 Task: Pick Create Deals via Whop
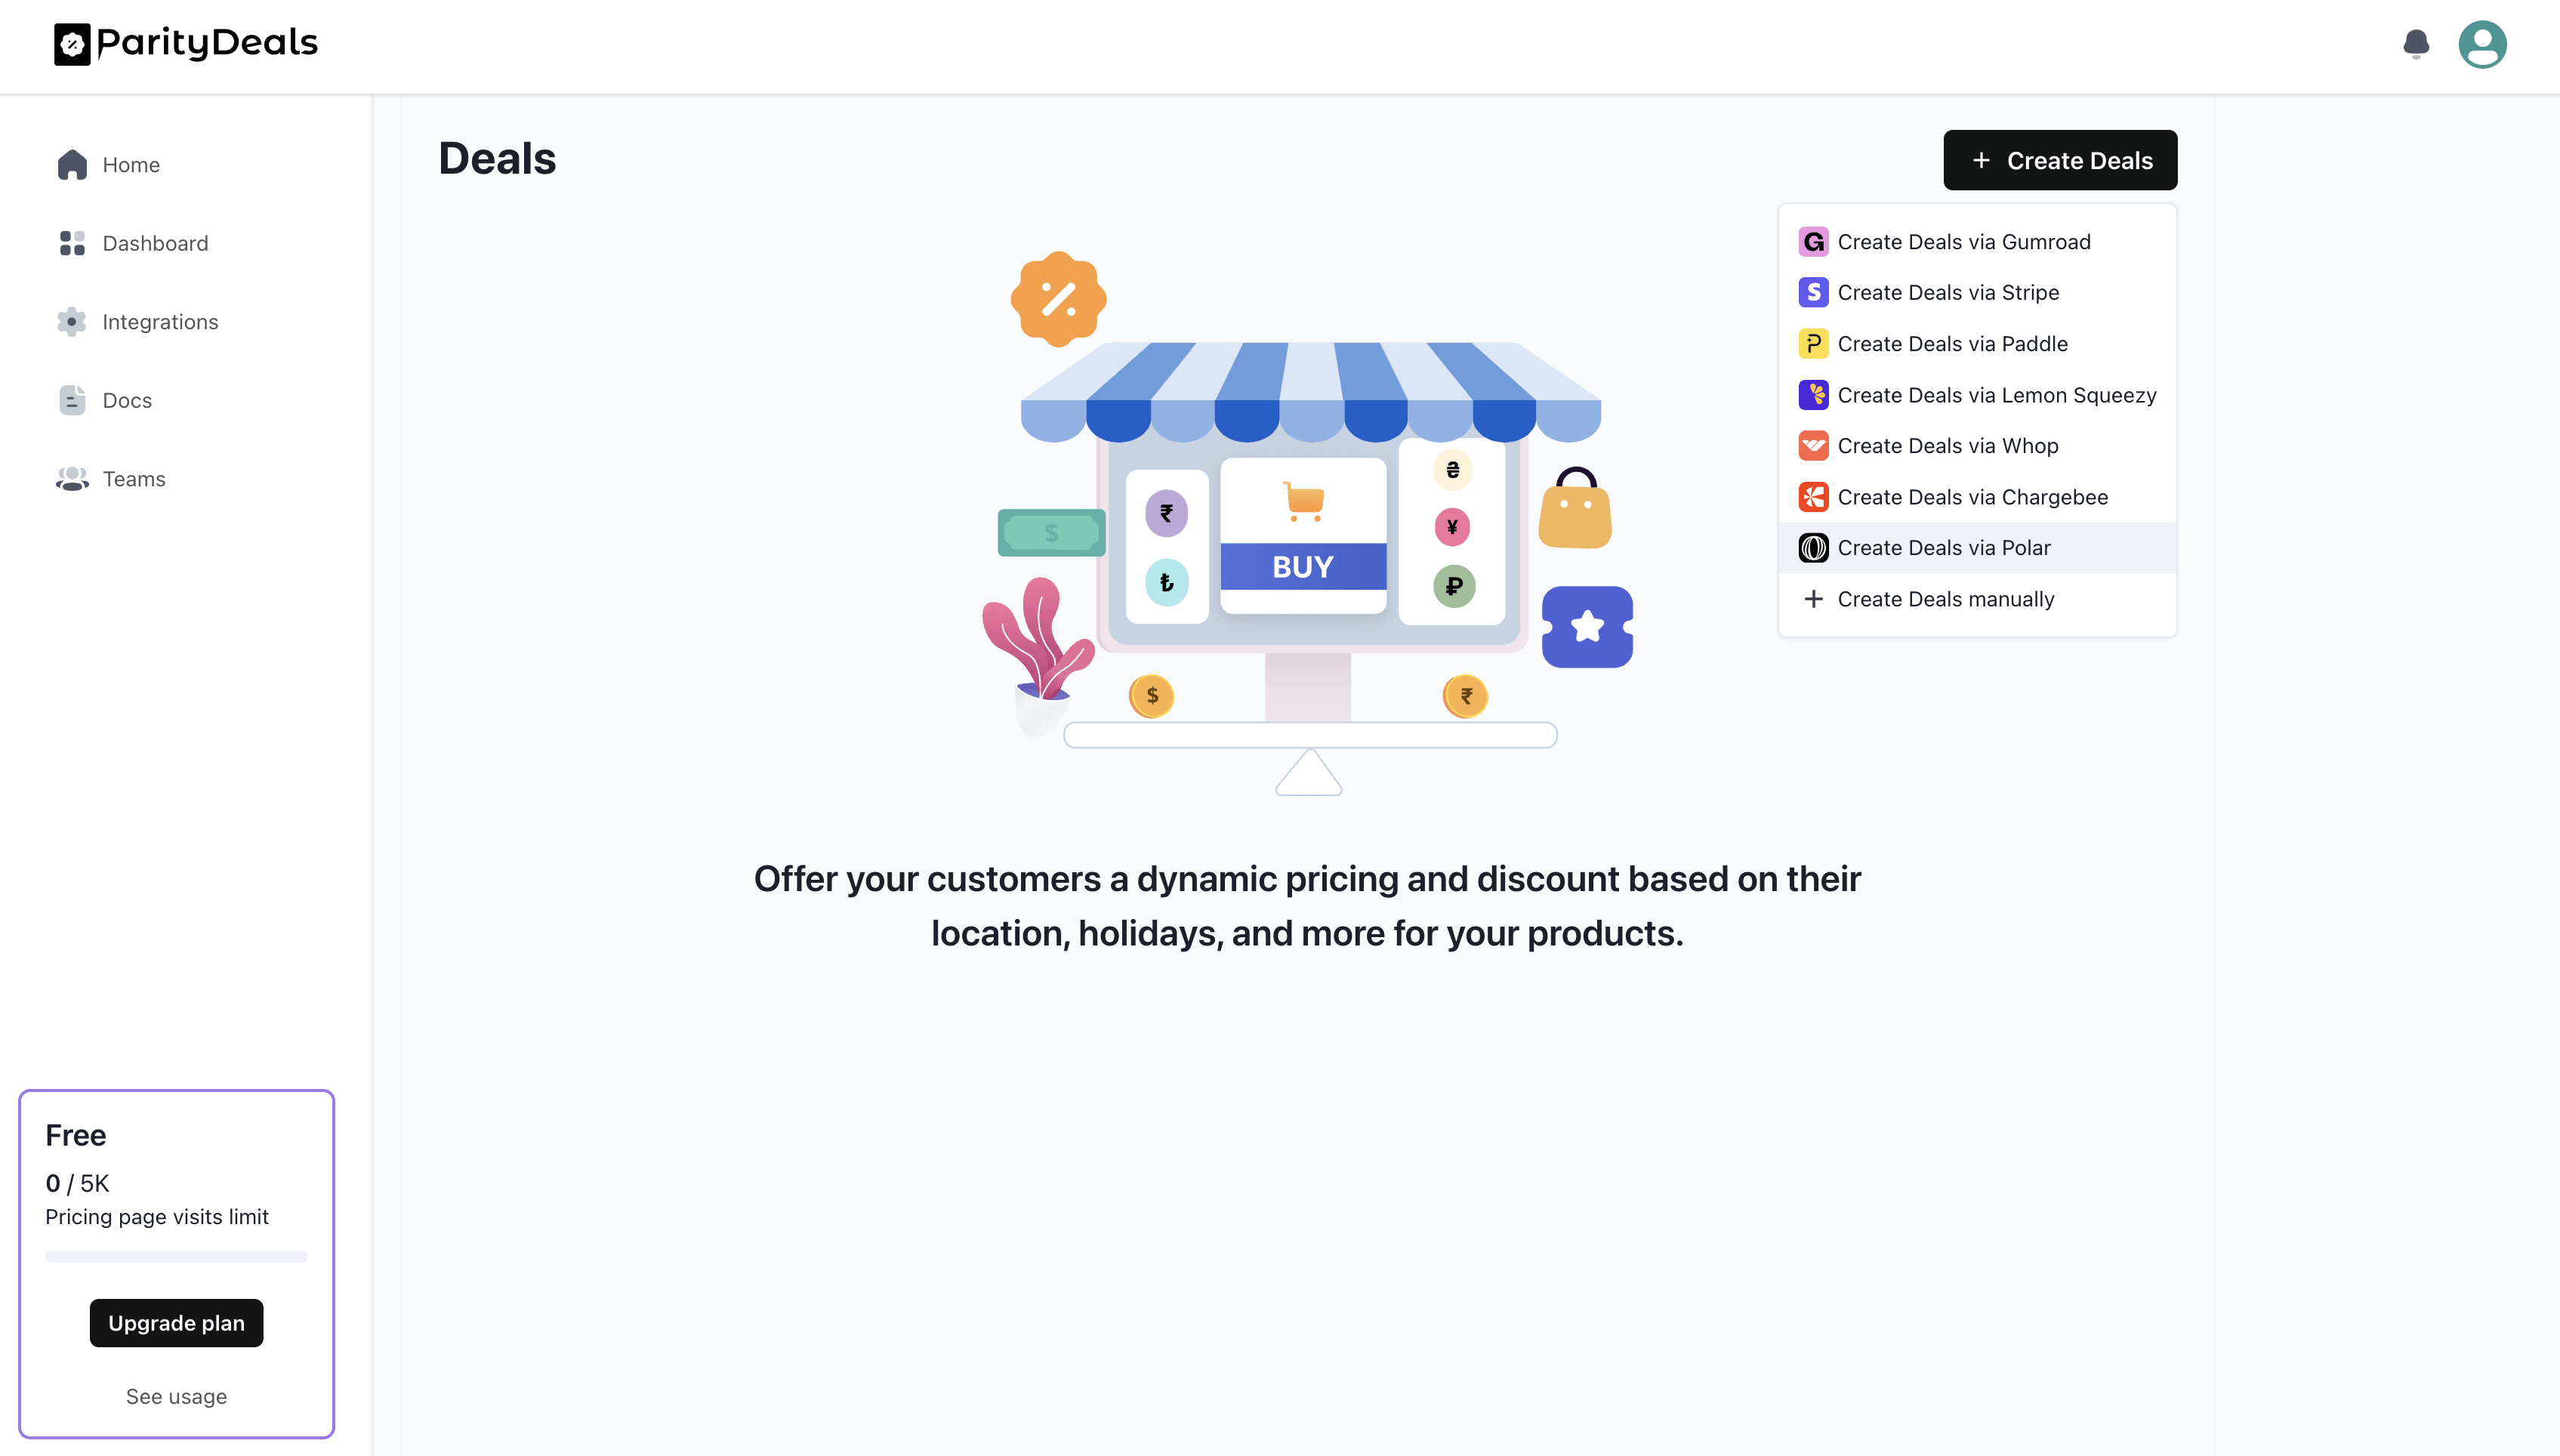coord(1947,446)
